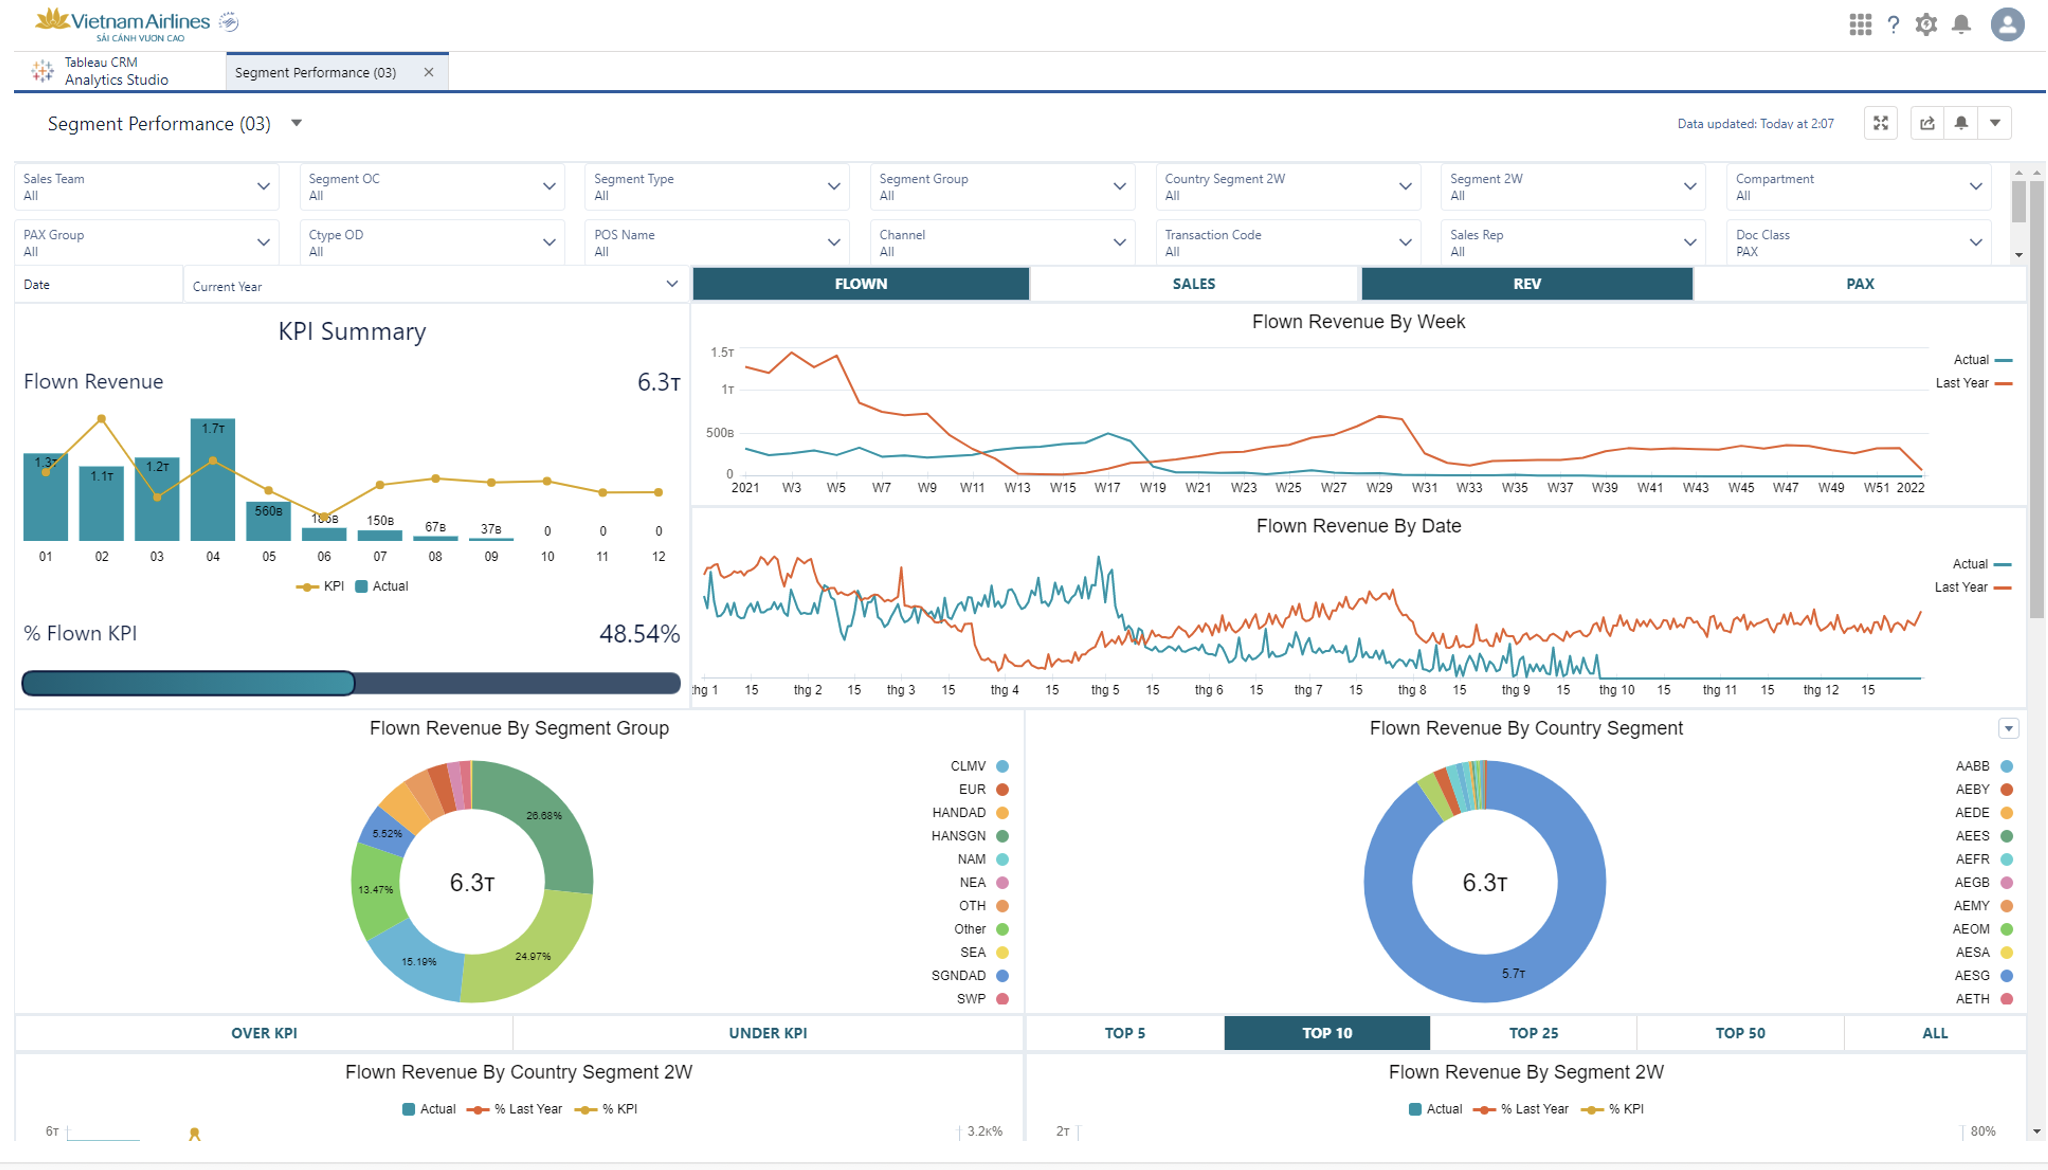Click the dashboard share icon

click(1927, 123)
